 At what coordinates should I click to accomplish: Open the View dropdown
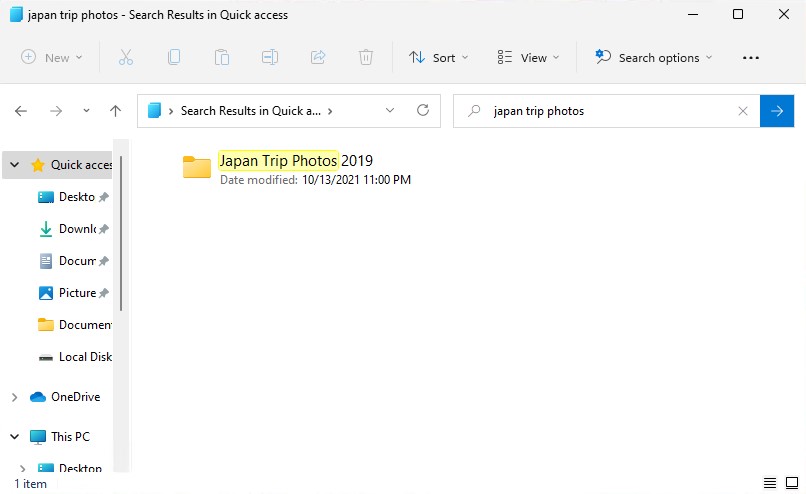click(x=528, y=58)
